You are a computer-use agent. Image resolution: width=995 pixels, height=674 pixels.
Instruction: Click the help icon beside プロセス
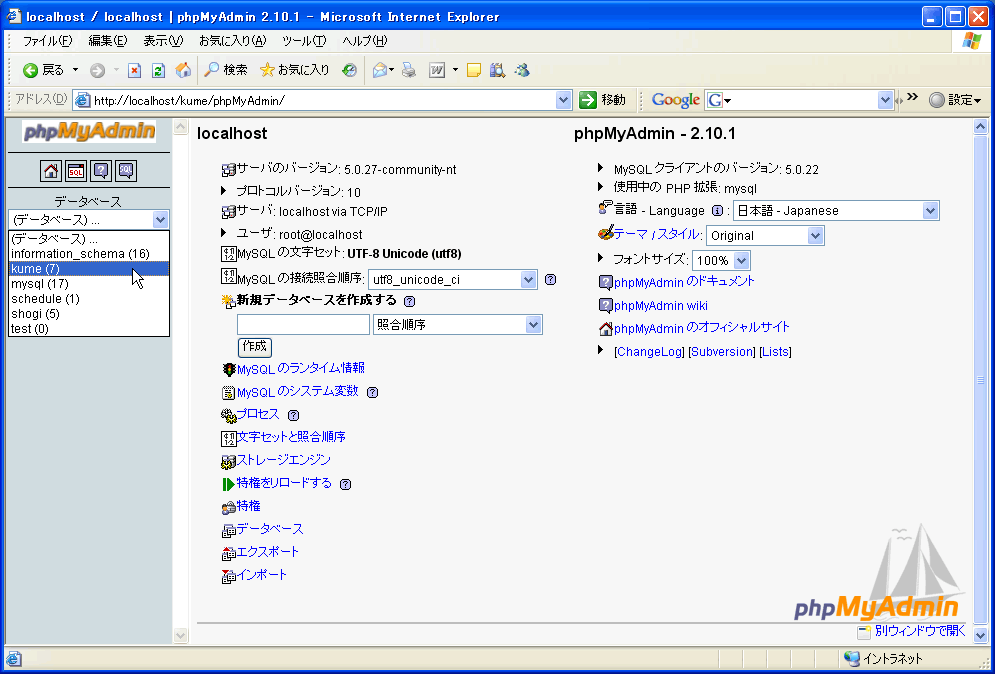(293, 416)
